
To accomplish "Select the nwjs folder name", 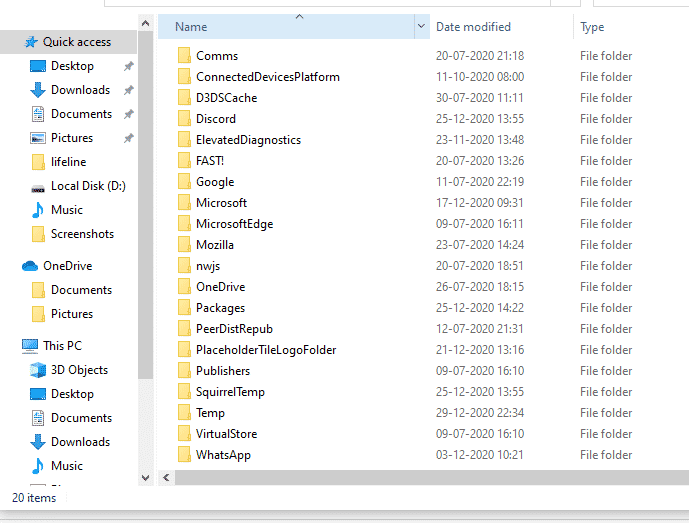I will (208, 266).
